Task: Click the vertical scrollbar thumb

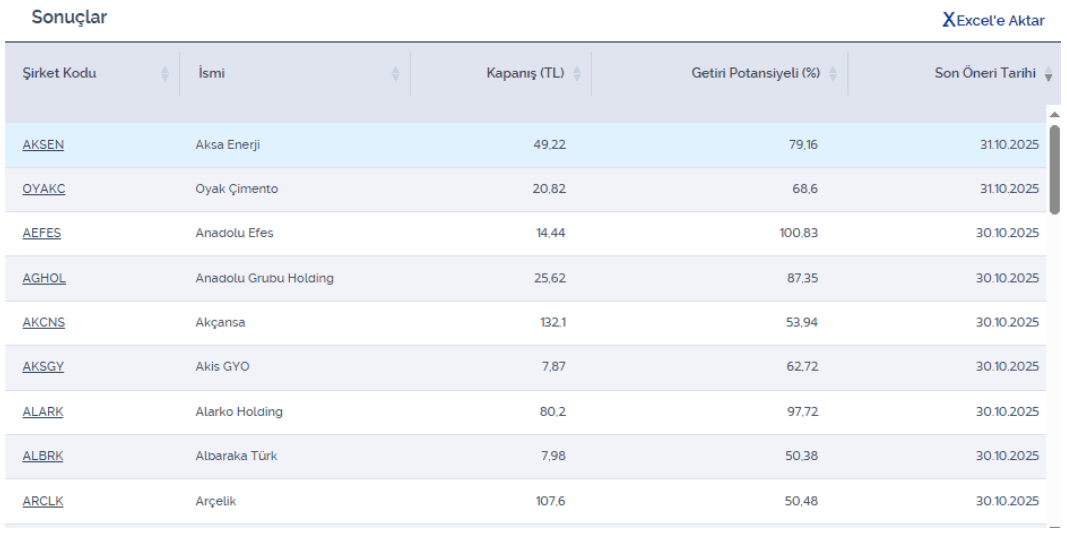Action: (x=1054, y=168)
